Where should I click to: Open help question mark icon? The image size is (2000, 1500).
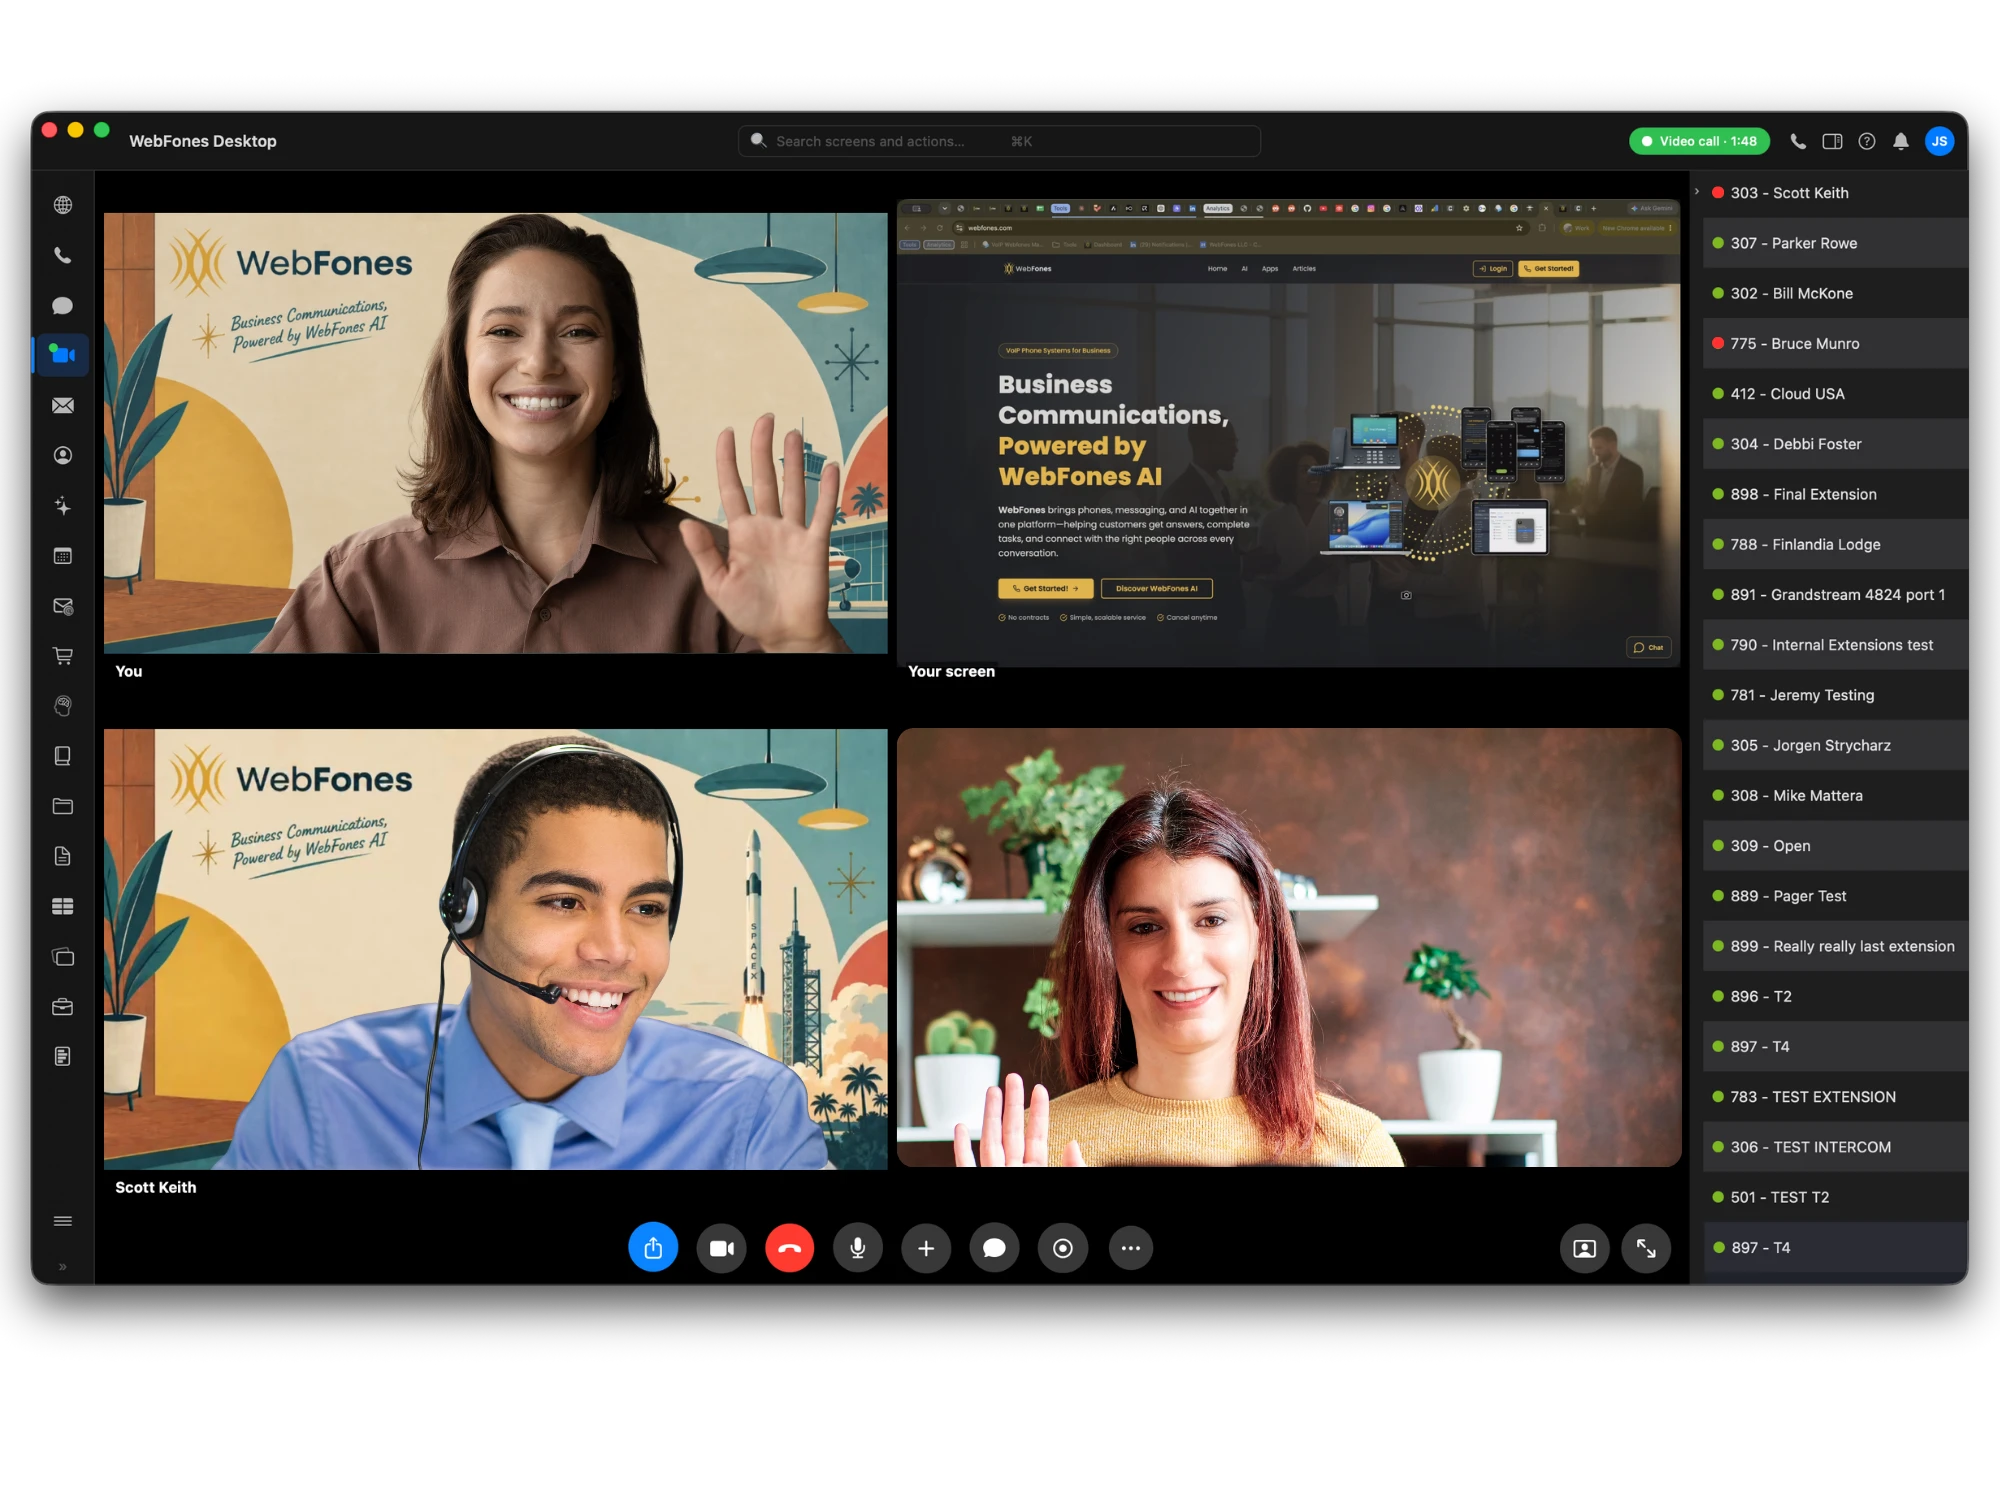tap(1867, 141)
